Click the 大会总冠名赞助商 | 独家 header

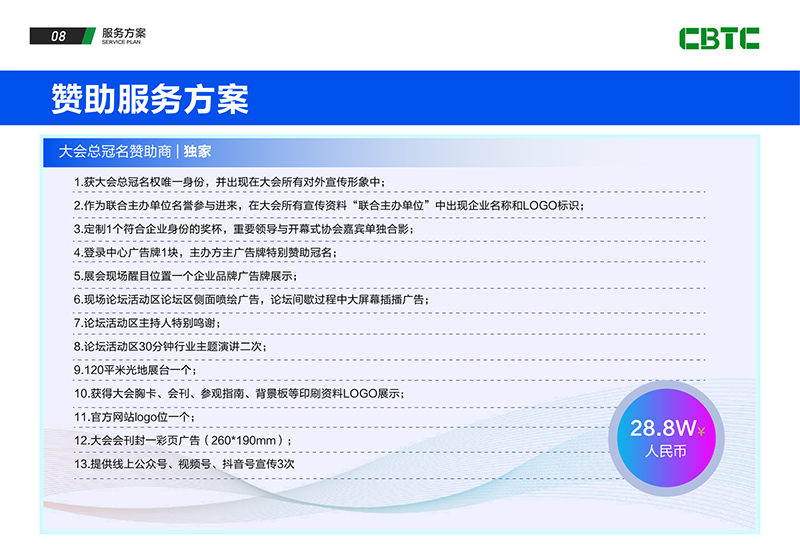135,152
